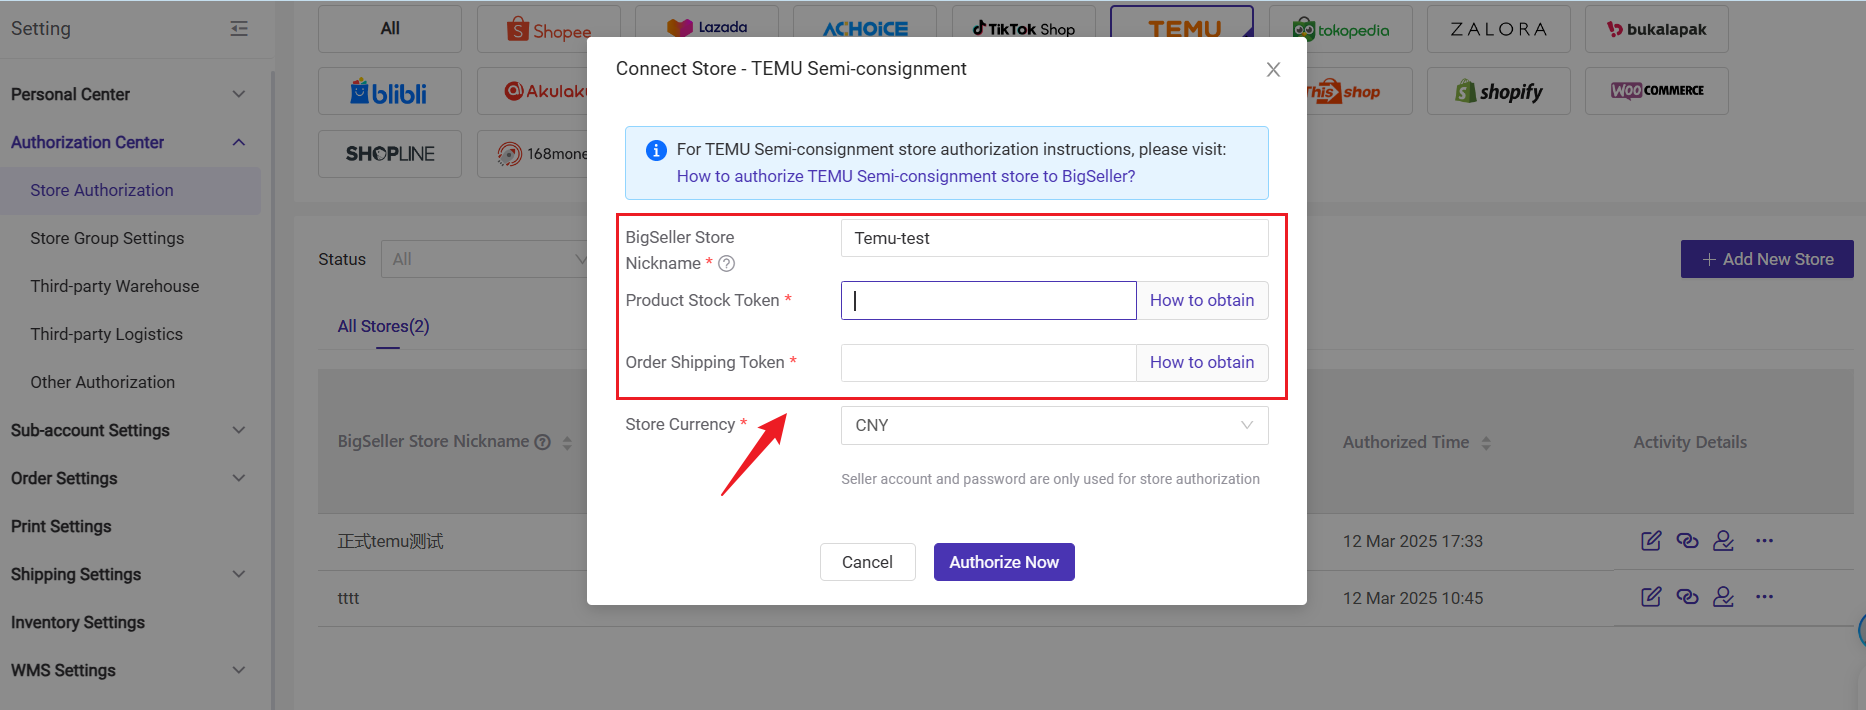Select the SHOPLINE platform

[390, 154]
